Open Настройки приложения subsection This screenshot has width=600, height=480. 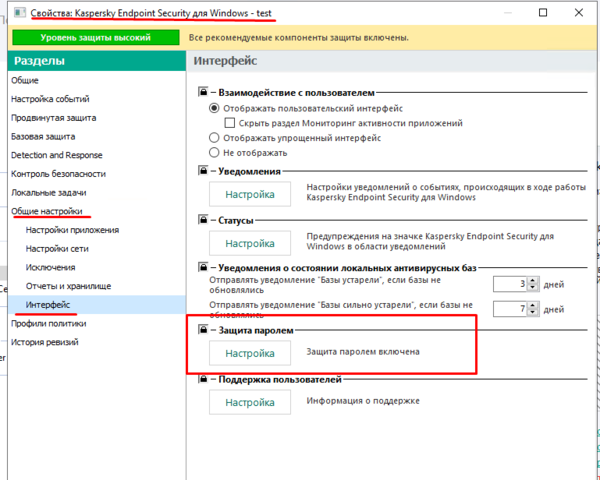point(72,230)
